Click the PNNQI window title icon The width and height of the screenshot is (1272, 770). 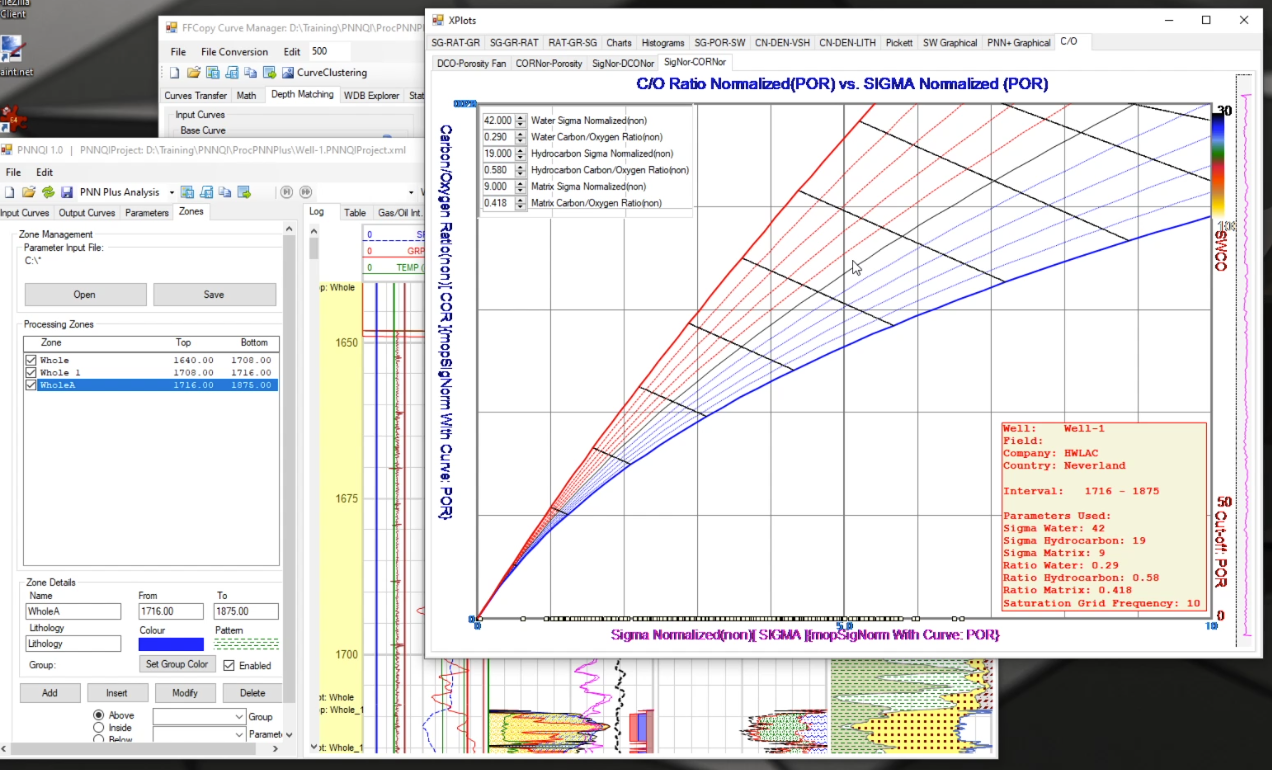click(8, 150)
